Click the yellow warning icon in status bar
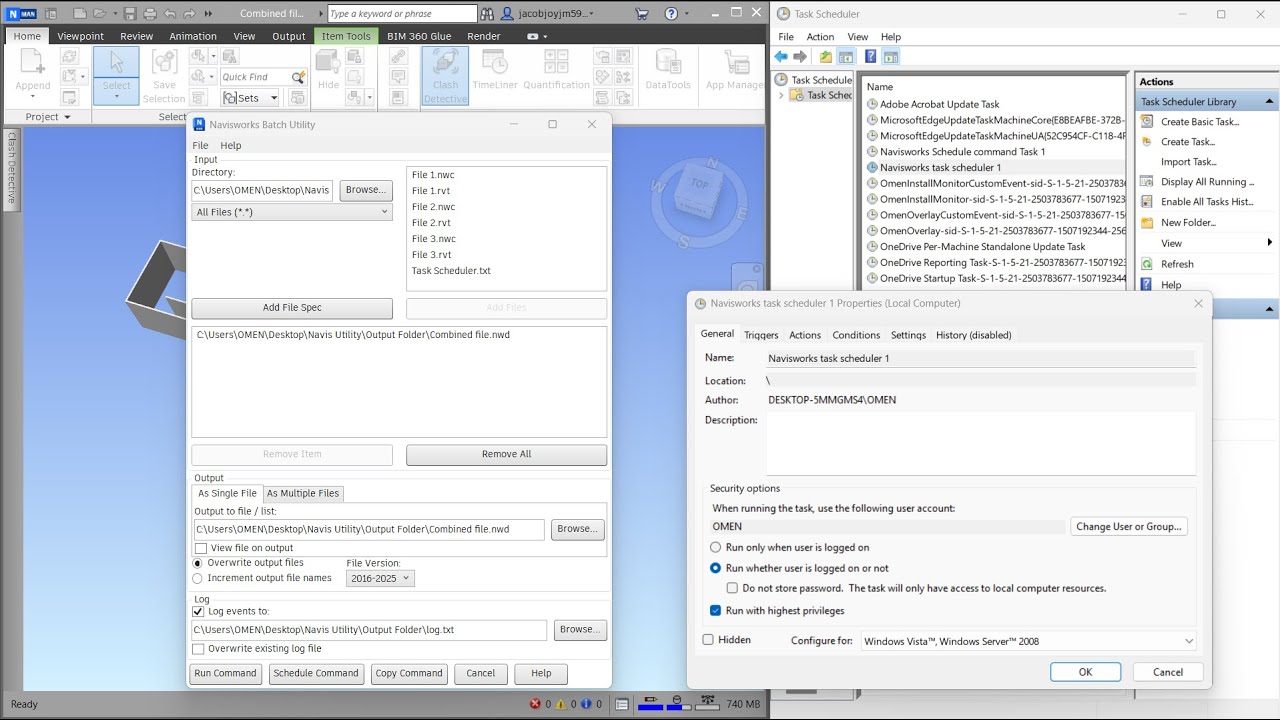 (562, 704)
